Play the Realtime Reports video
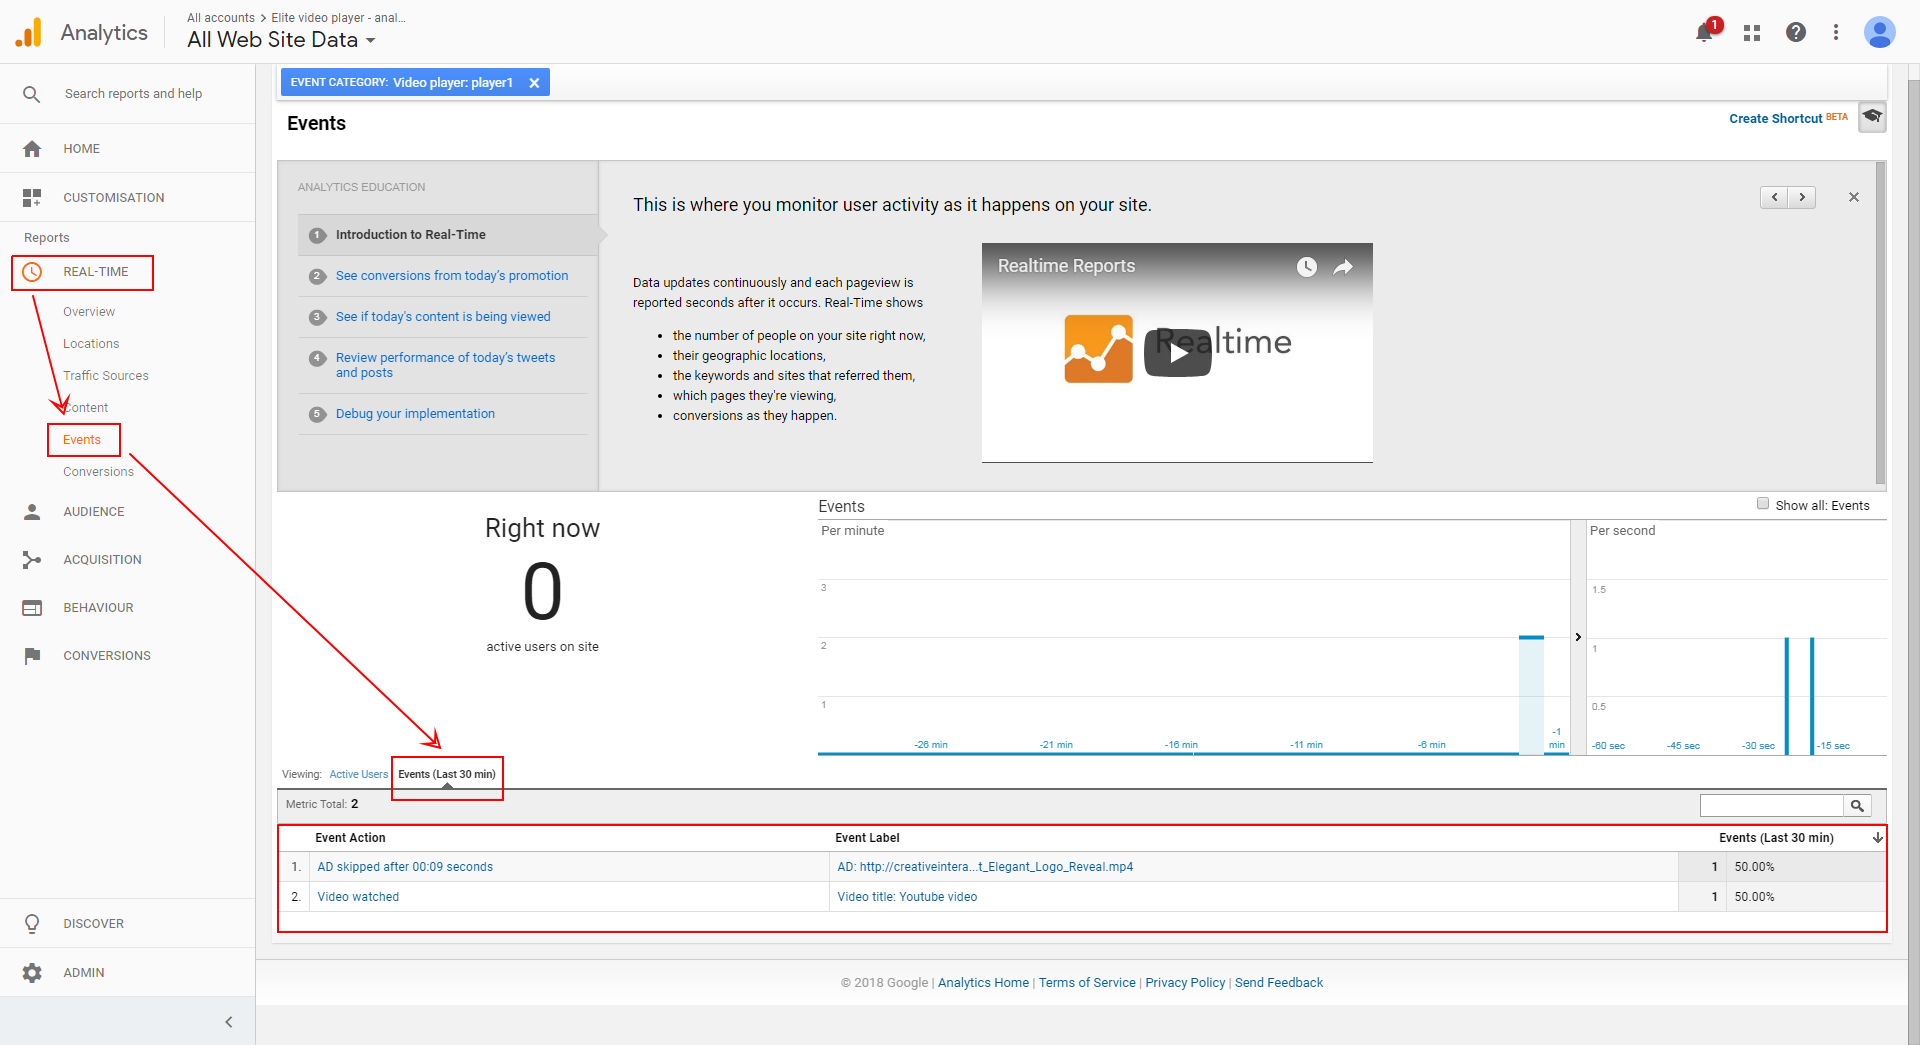The image size is (1920, 1045). [1177, 353]
